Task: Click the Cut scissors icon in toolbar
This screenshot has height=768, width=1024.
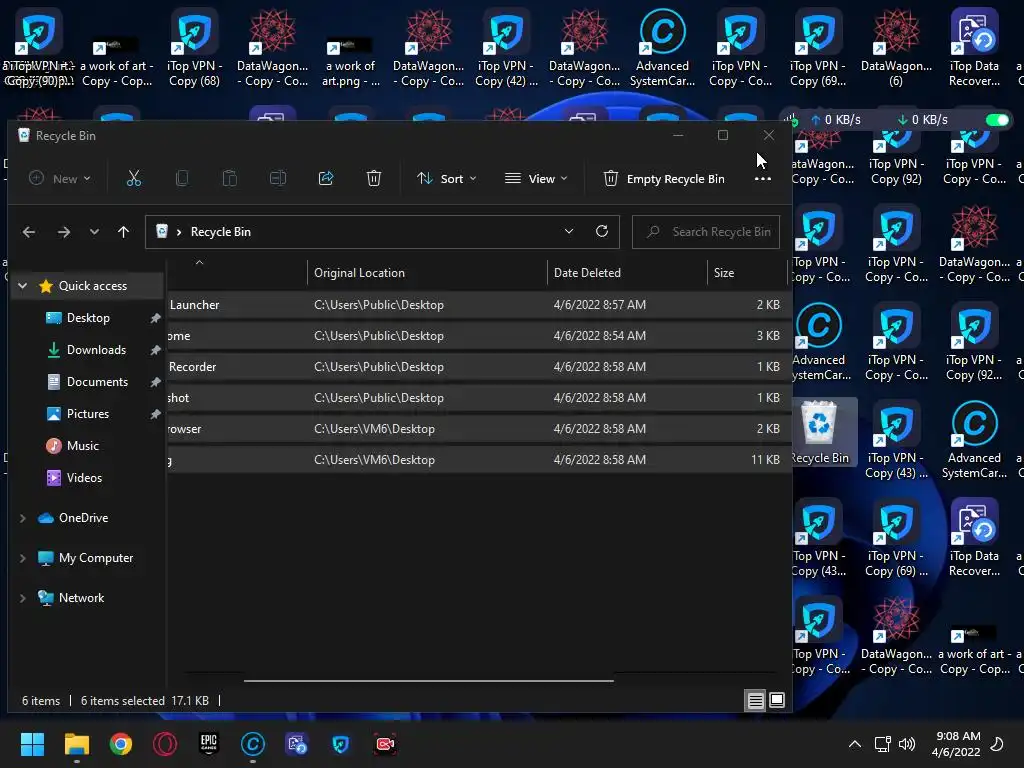Action: coord(133,178)
